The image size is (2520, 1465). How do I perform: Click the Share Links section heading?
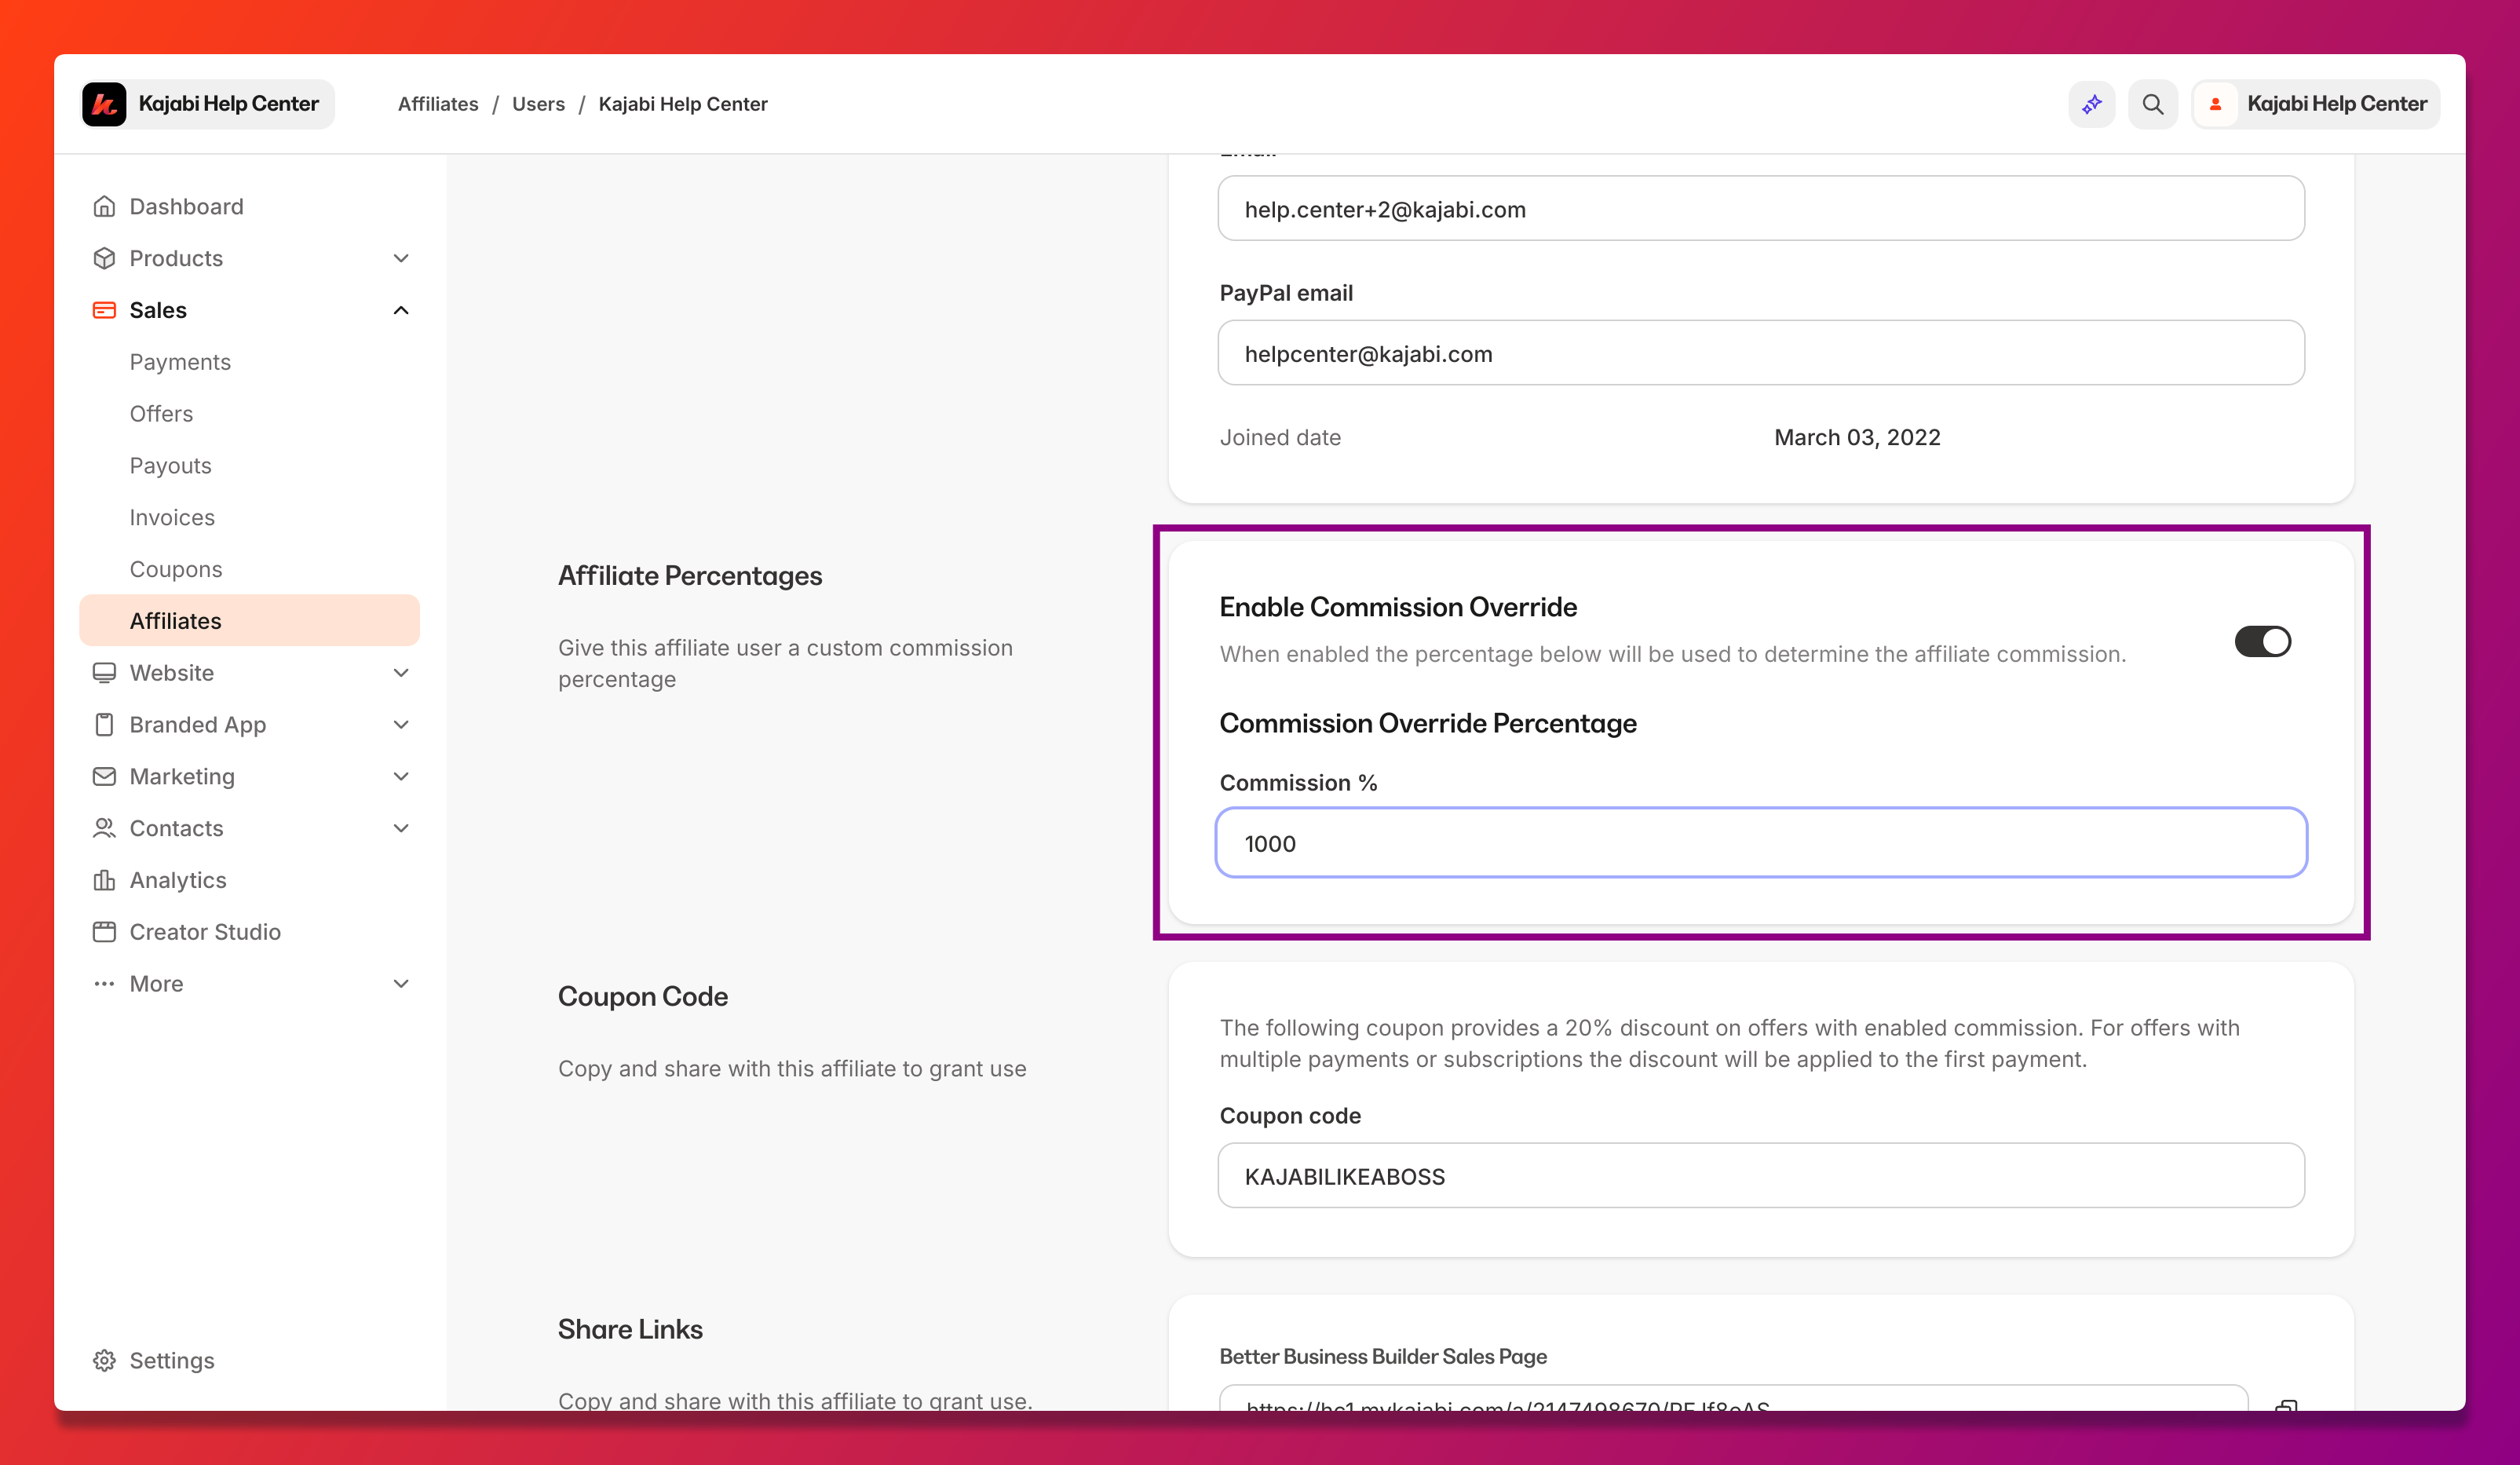630,1329
